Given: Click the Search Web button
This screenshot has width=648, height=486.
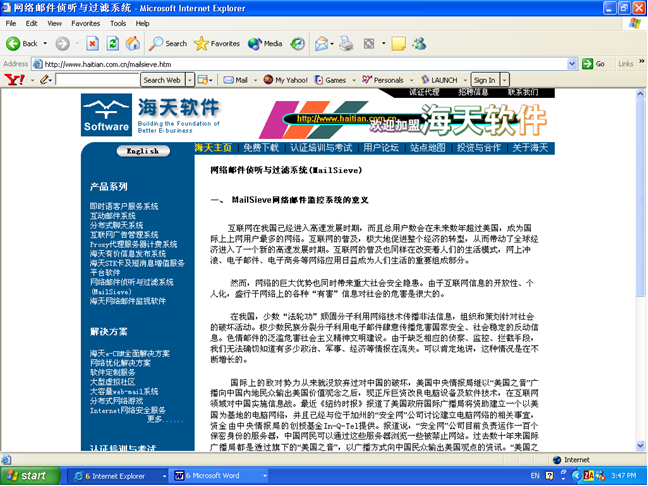Looking at the screenshot, I should tap(162, 80).
